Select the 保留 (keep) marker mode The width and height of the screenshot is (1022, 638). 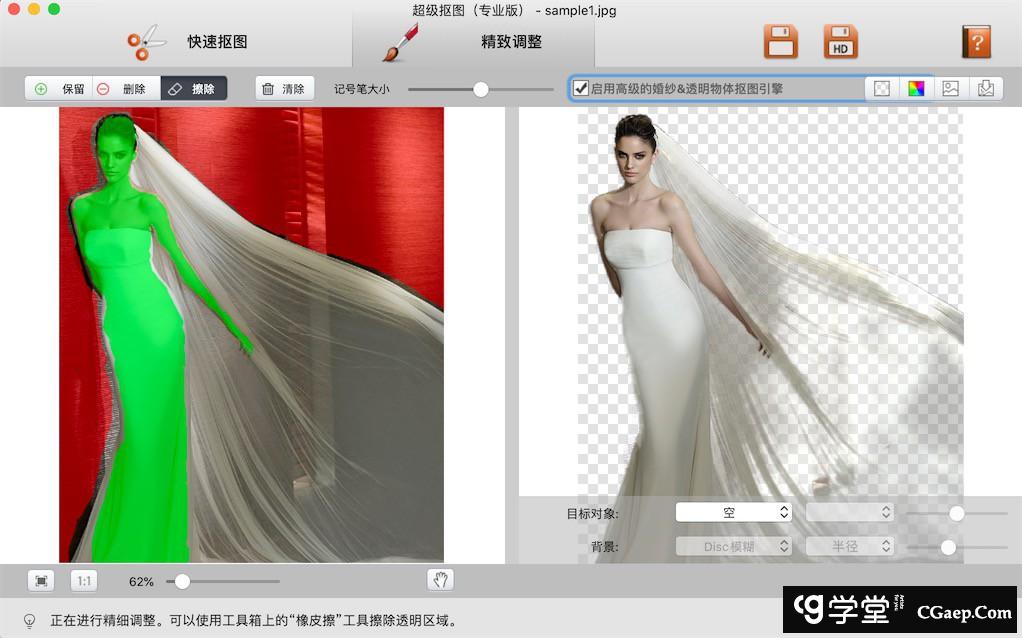coord(59,89)
